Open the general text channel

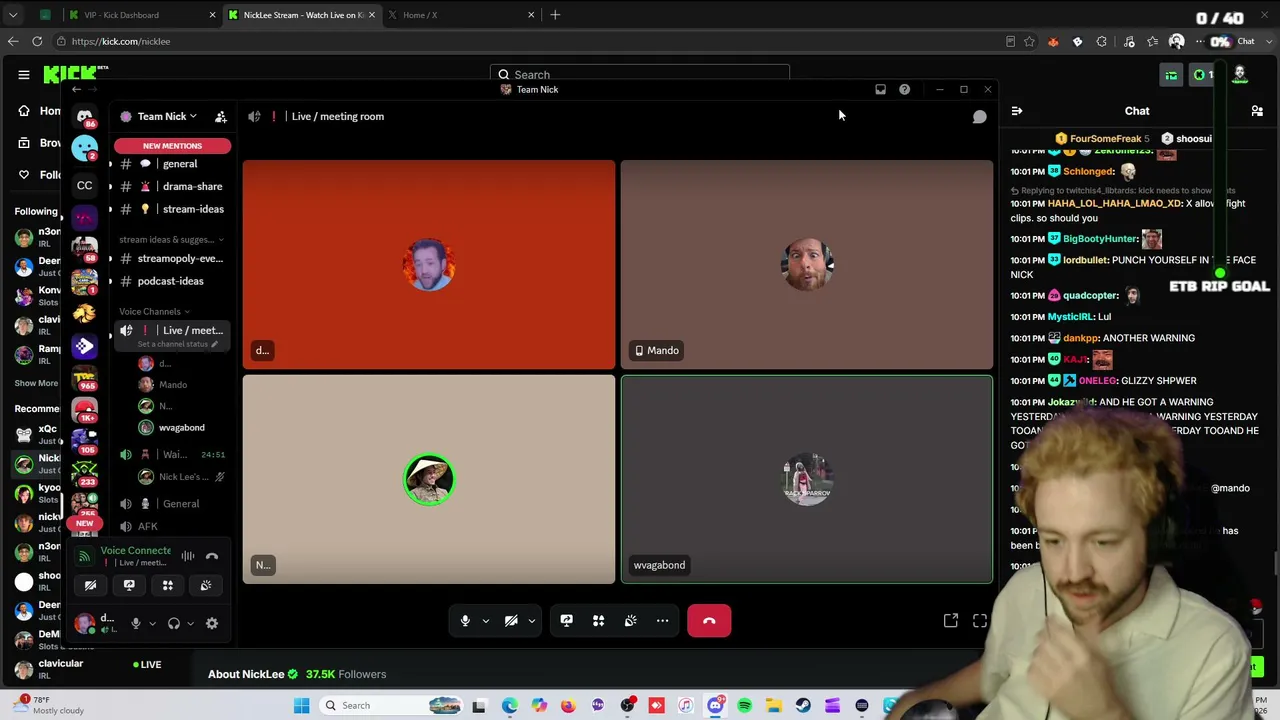(x=172, y=164)
